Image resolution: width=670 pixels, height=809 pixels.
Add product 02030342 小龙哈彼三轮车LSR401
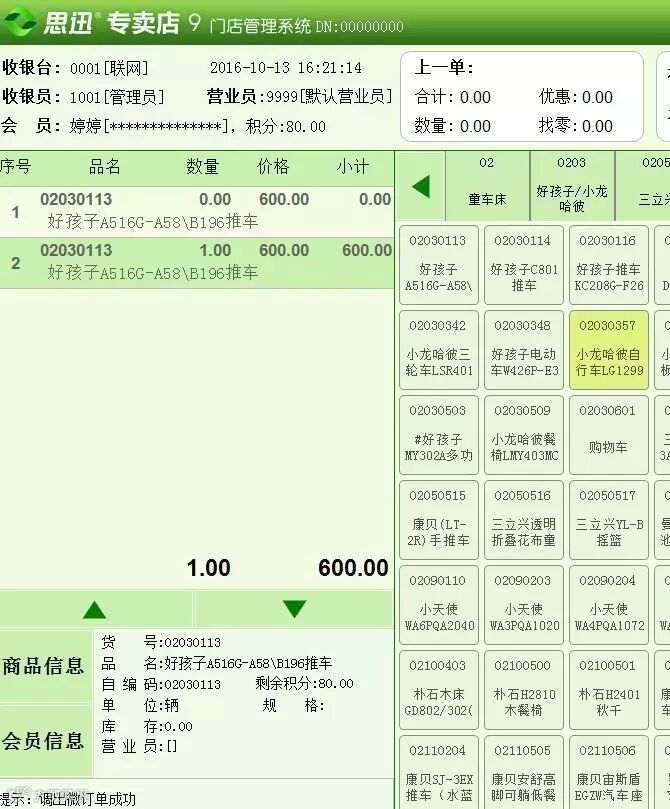coord(438,350)
